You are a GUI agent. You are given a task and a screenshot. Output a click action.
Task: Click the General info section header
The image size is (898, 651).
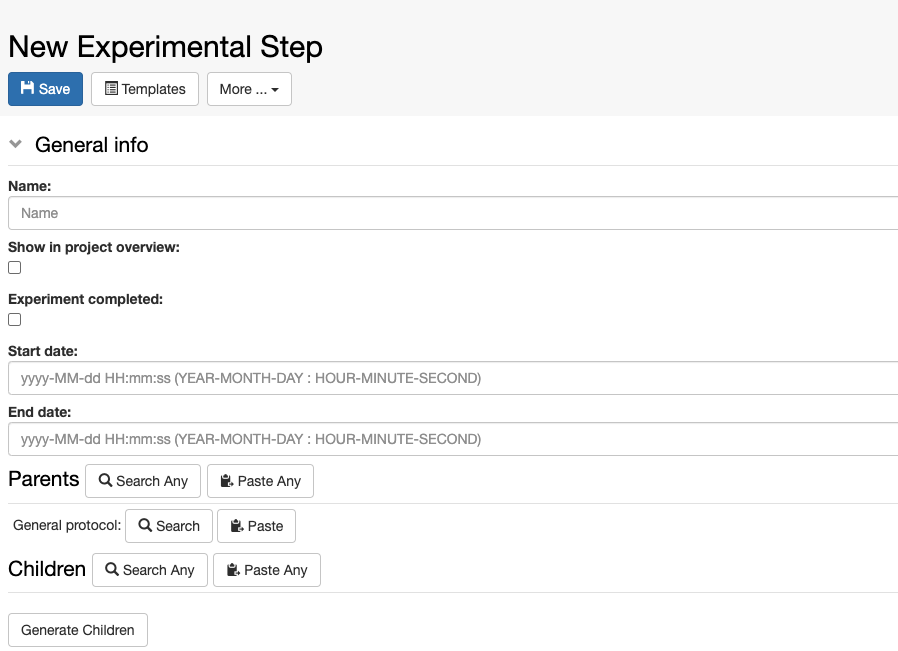tap(92, 145)
